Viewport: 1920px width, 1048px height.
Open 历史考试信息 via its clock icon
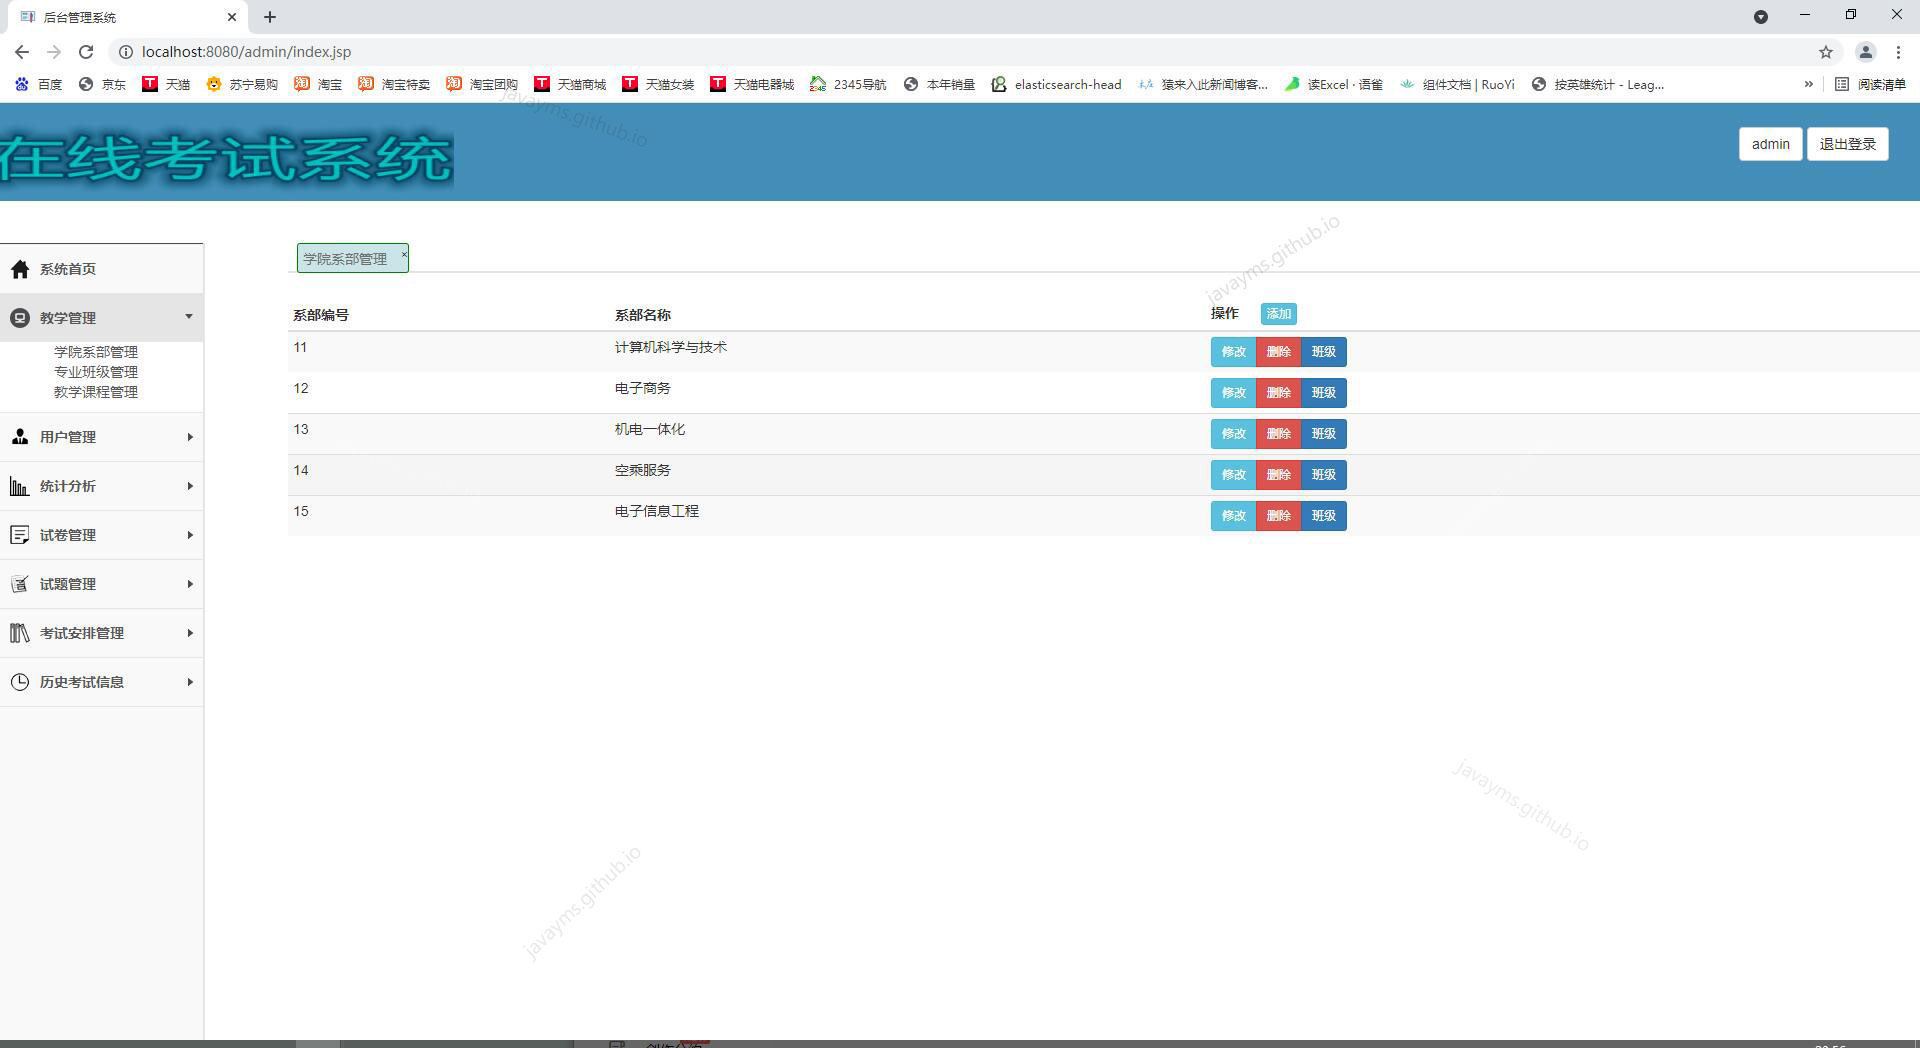[20, 681]
